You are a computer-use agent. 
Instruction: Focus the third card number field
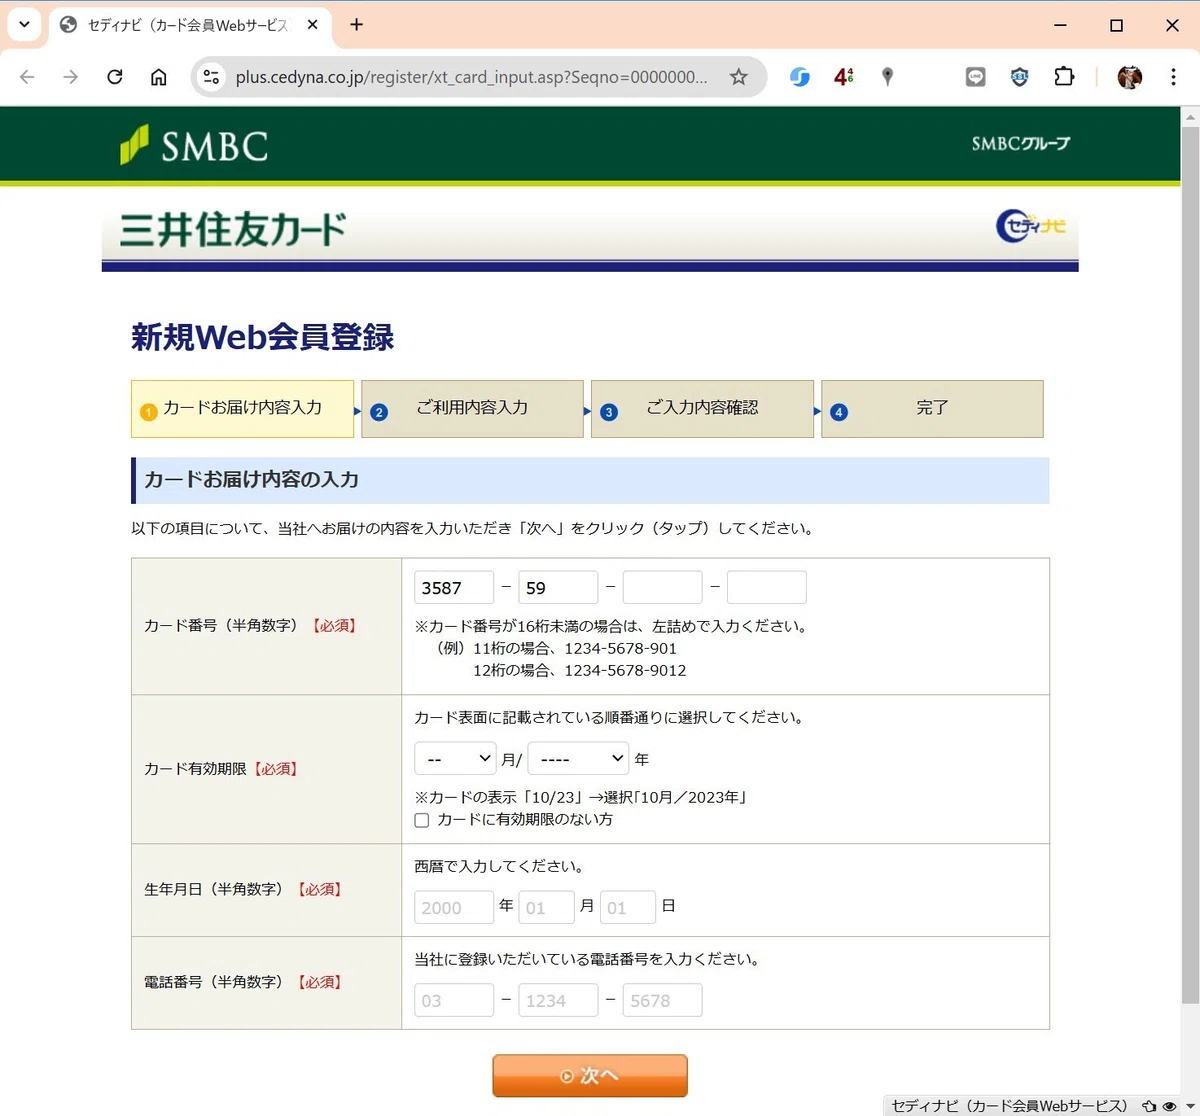coord(662,587)
